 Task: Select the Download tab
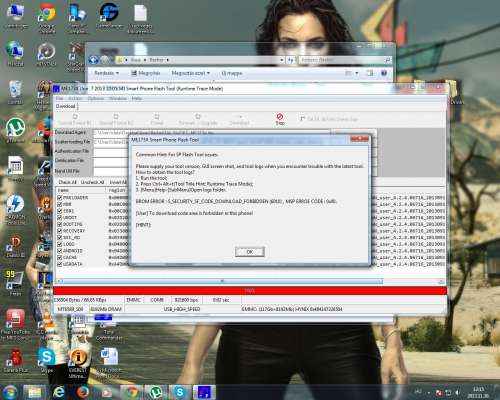[66, 106]
